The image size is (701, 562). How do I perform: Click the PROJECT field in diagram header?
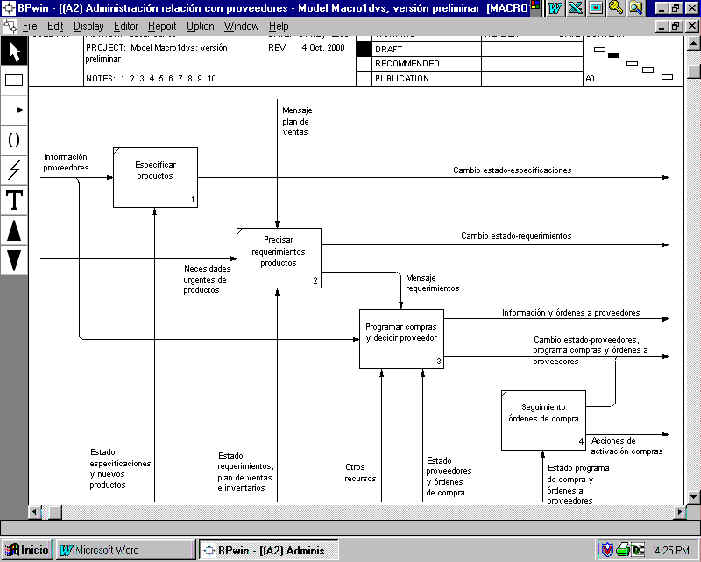click(156, 53)
